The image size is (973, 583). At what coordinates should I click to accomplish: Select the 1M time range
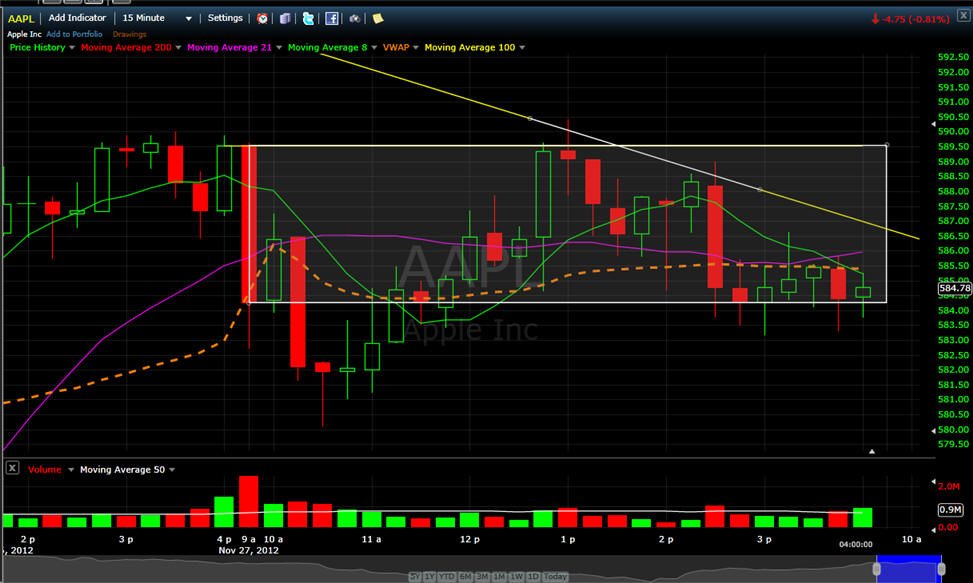499,576
